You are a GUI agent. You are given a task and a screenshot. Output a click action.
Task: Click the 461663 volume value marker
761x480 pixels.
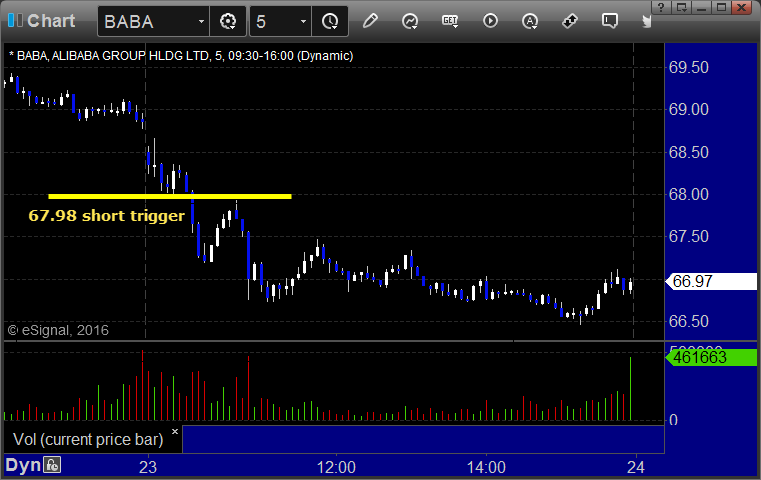(711, 358)
